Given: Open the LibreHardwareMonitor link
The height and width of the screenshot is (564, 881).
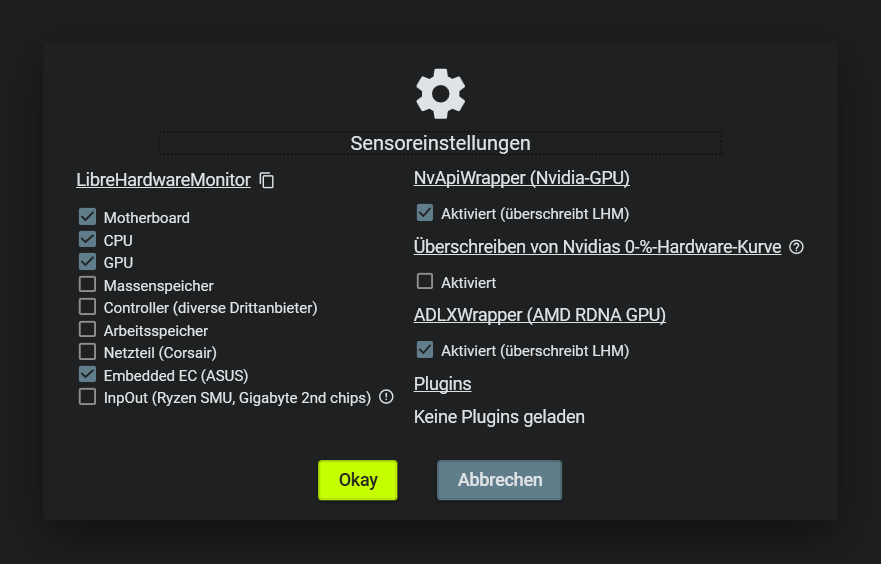Looking at the screenshot, I should point(163,181).
